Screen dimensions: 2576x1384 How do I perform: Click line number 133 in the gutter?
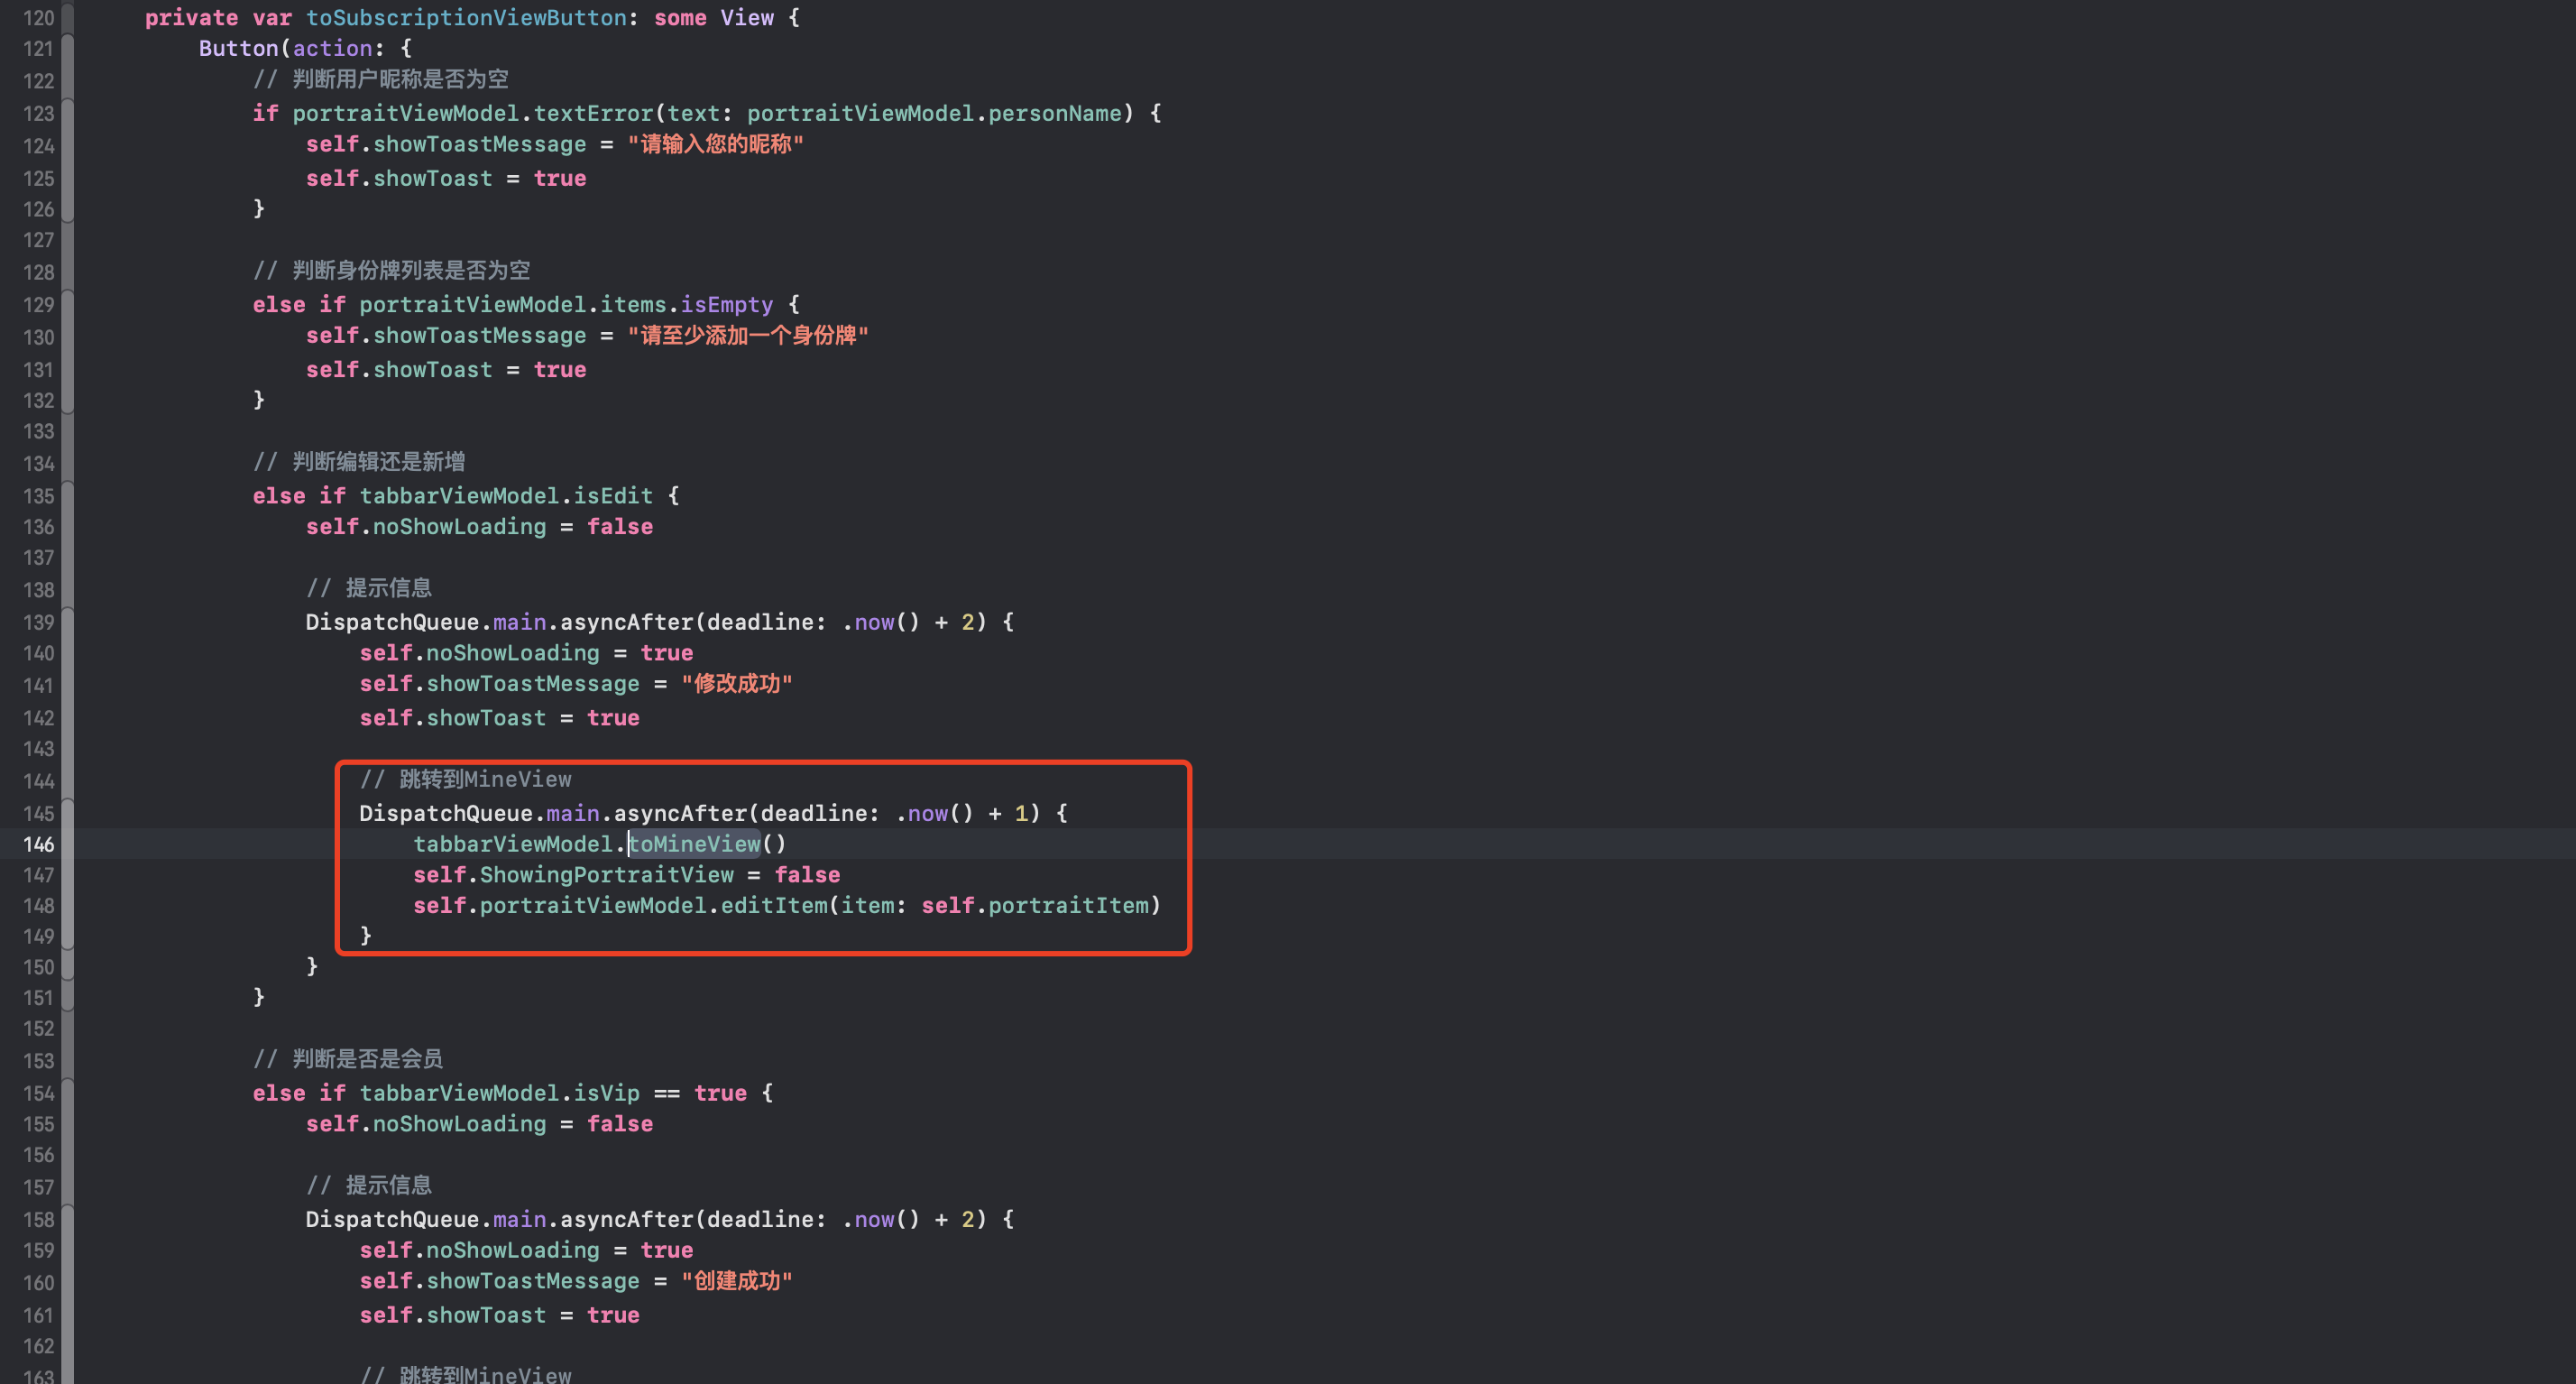click(39, 431)
